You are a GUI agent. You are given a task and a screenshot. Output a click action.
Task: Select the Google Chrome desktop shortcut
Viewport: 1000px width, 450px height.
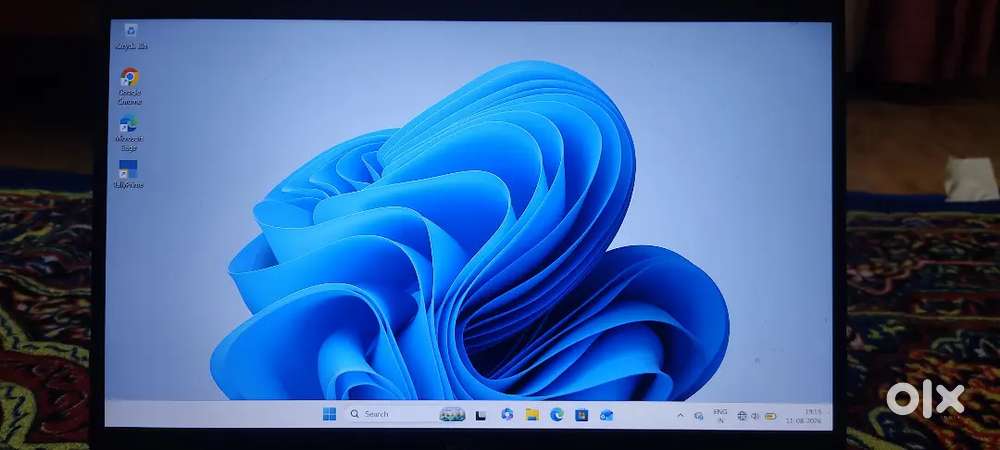tap(129, 86)
